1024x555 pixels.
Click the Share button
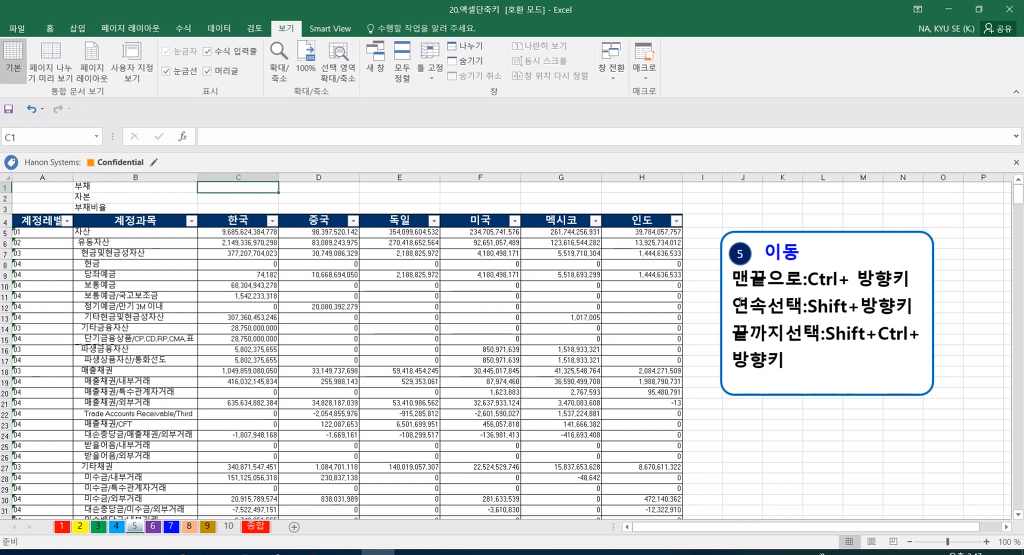[997, 29]
